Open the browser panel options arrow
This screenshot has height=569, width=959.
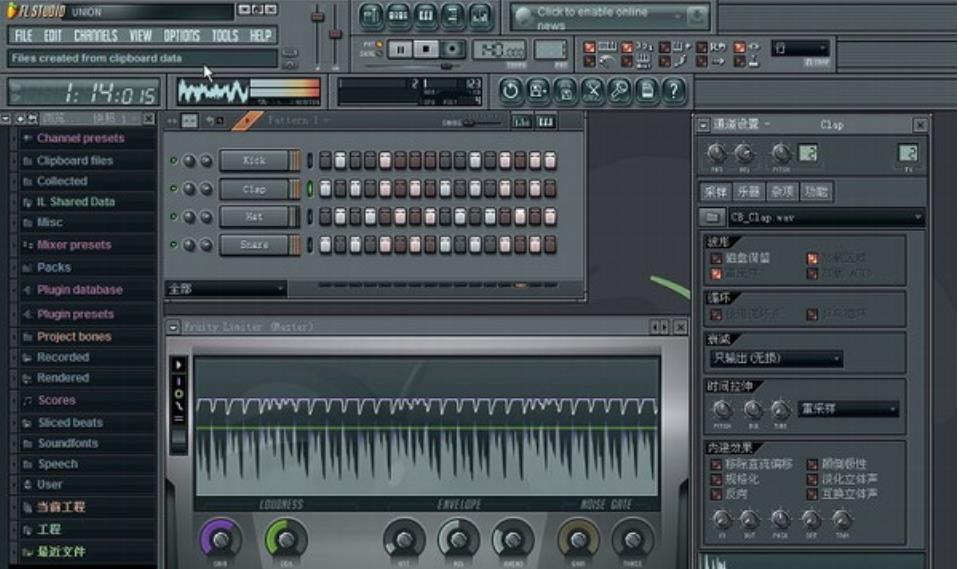[6, 118]
